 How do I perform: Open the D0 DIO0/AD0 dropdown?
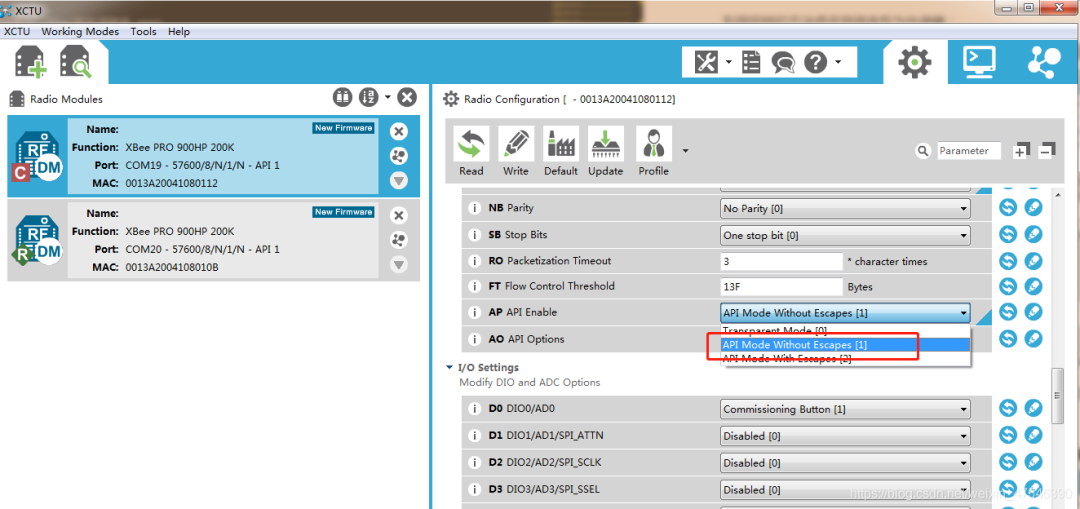coord(845,409)
